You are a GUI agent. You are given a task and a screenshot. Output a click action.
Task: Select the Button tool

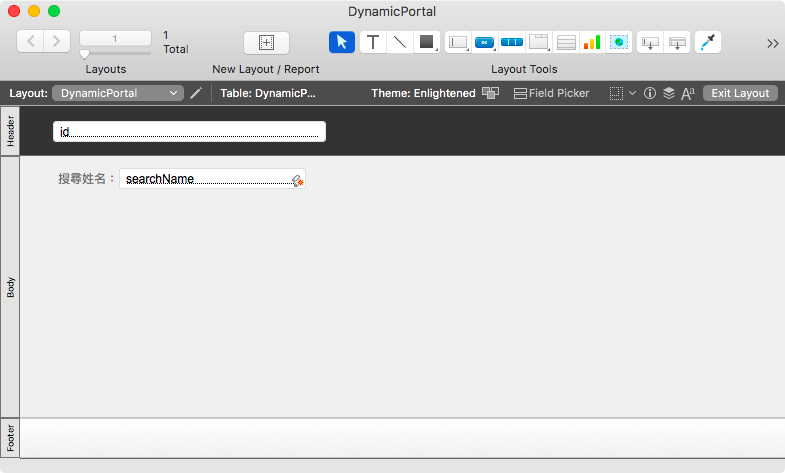(x=485, y=42)
